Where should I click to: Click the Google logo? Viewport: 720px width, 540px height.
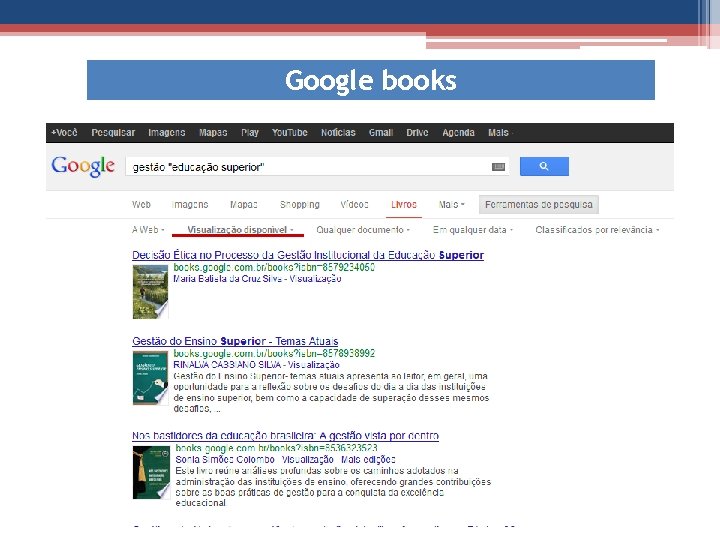pos(83,166)
